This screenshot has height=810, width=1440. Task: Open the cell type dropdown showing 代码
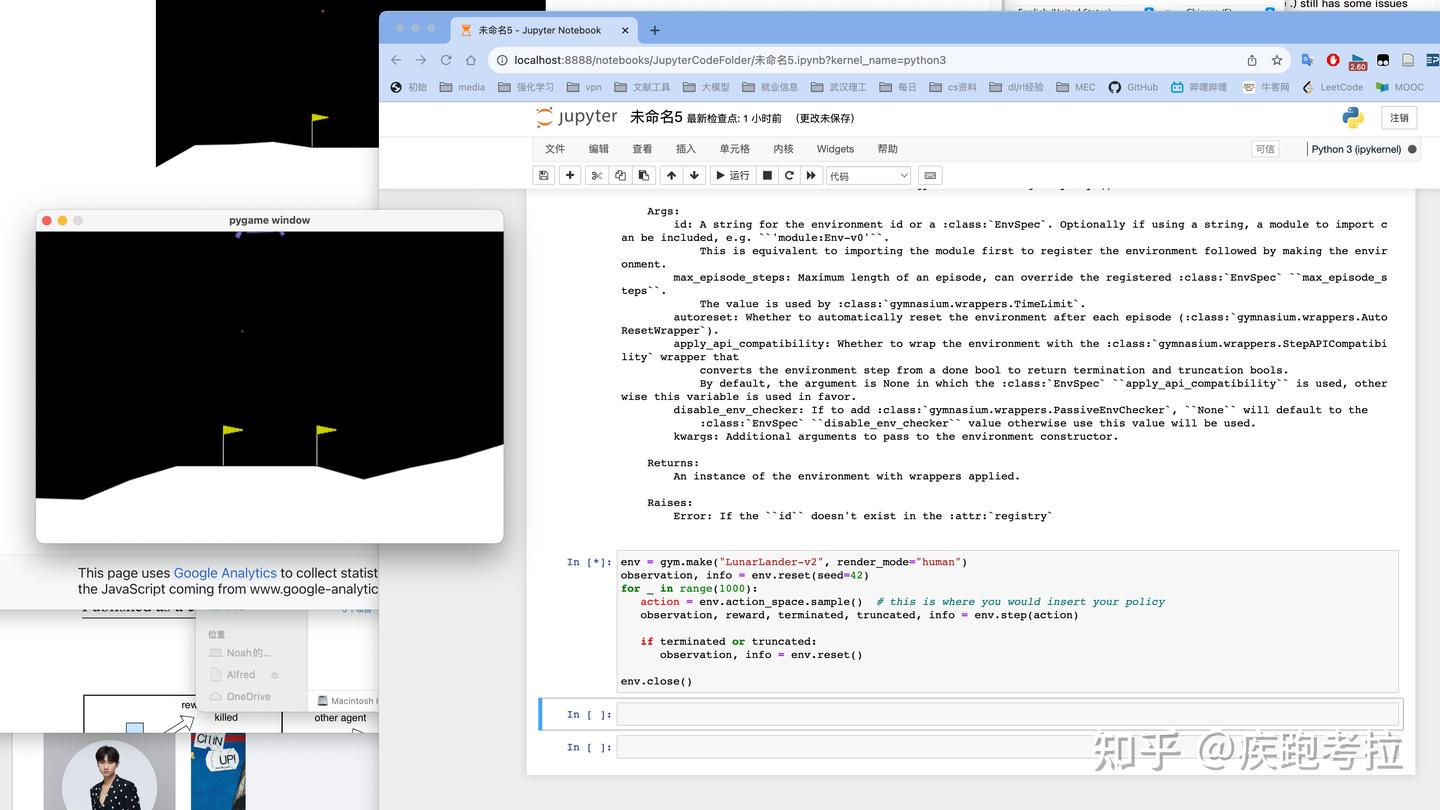[868, 176]
